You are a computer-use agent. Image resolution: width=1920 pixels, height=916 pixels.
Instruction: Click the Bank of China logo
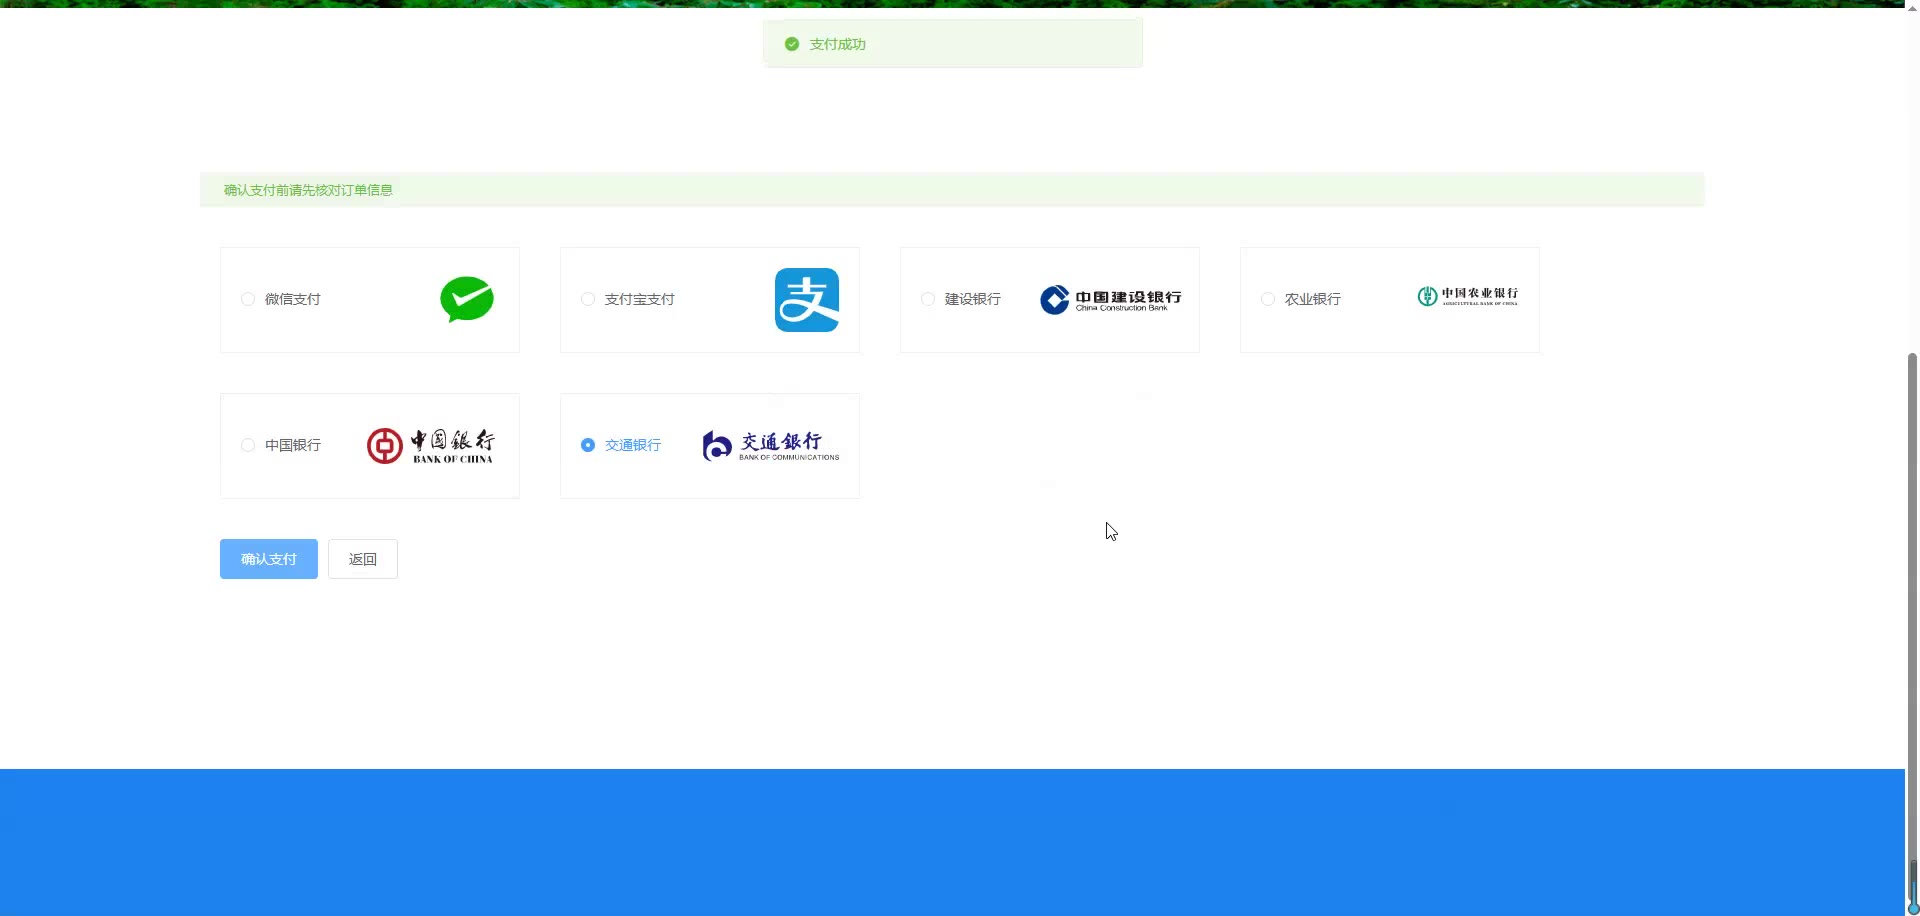click(430, 446)
